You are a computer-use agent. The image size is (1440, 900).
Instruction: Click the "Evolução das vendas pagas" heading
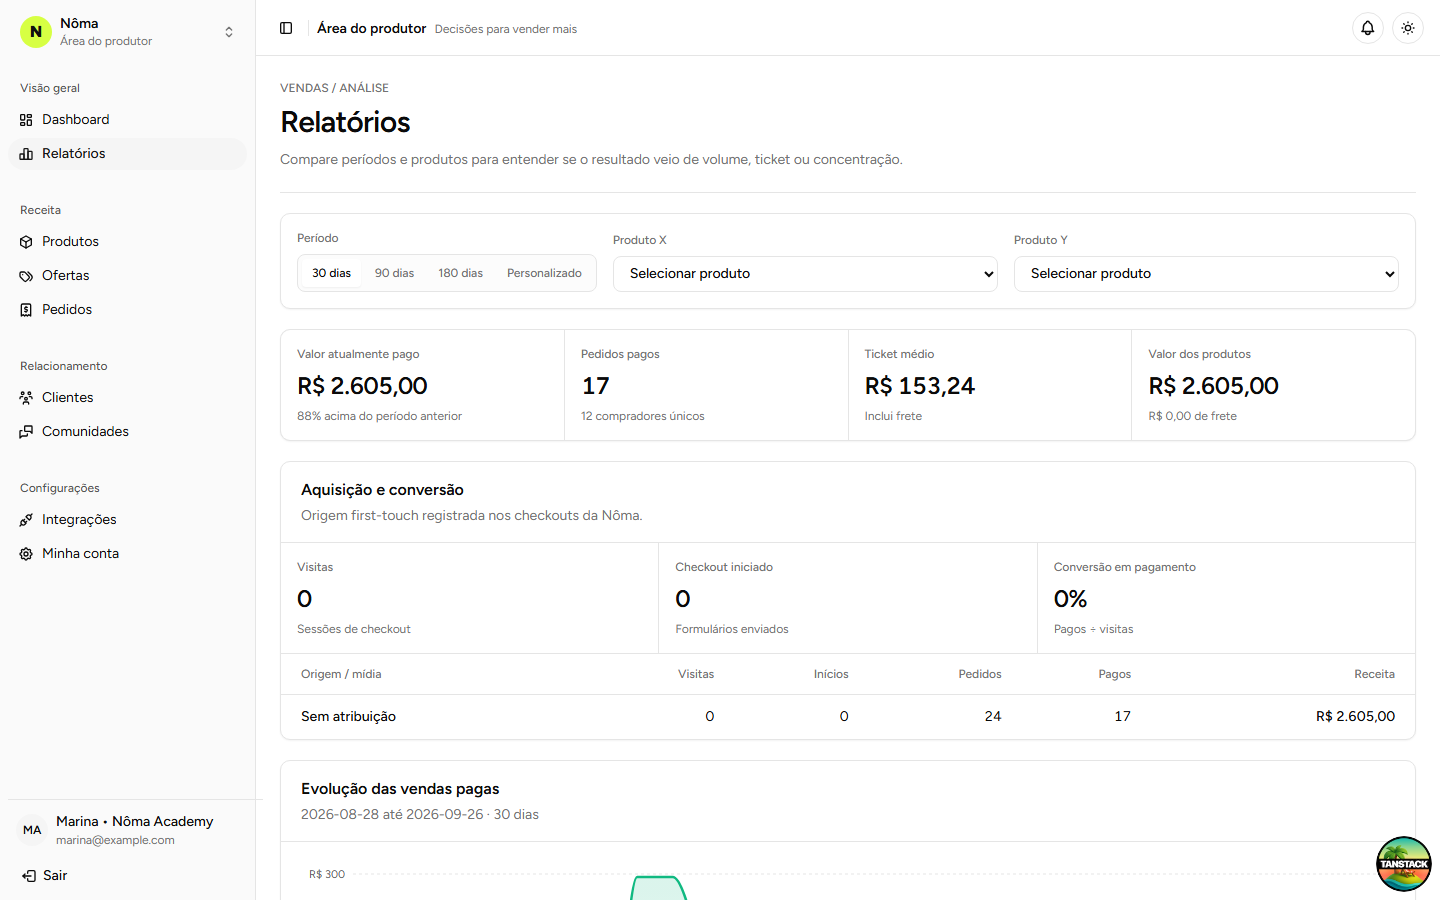[400, 789]
